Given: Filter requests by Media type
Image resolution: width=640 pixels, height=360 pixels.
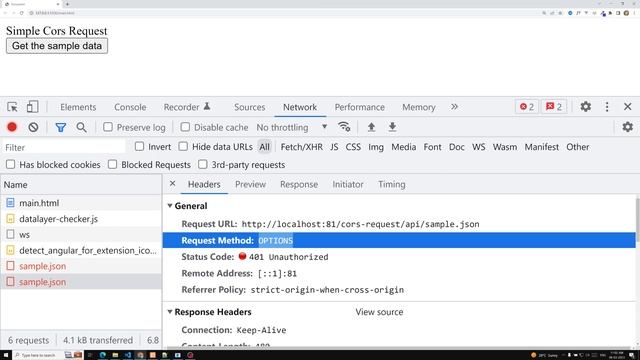Looking at the screenshot, I should click(x=404, y=147).
